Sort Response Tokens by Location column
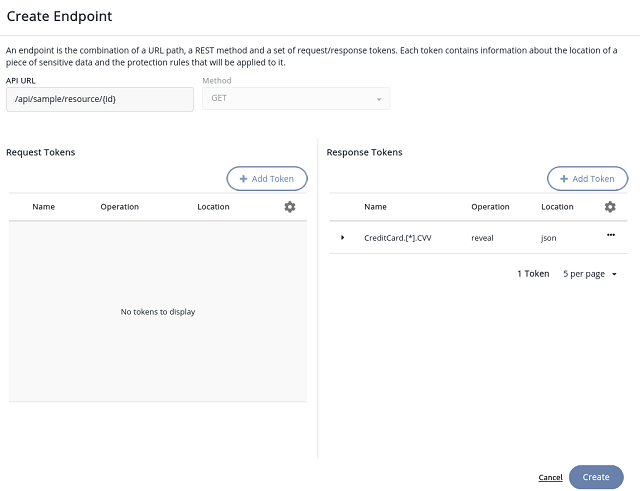640x491 pixels. pyautogui.click(x=557, y=207)
